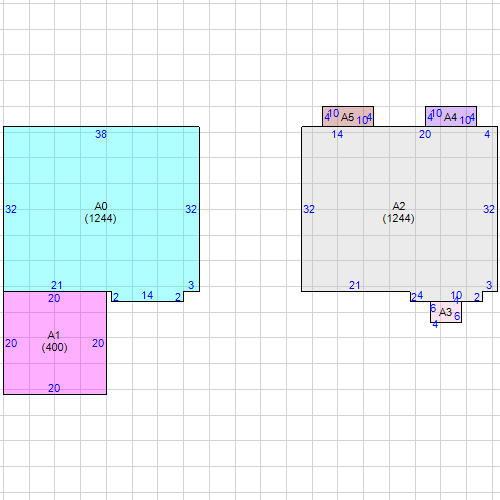Select the A2 (1244) area label
The image size is (500, 500).
click(398, 212)
